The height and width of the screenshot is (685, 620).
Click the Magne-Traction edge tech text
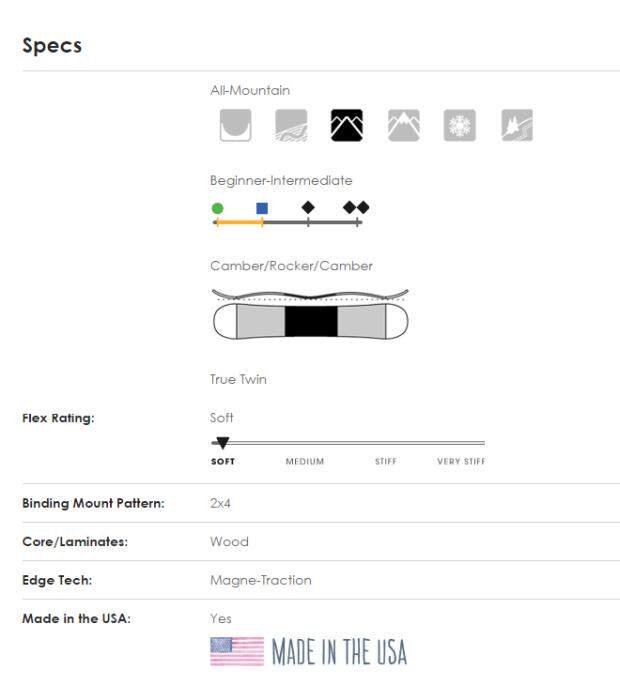pyautogui.click(x=260, y=580)
